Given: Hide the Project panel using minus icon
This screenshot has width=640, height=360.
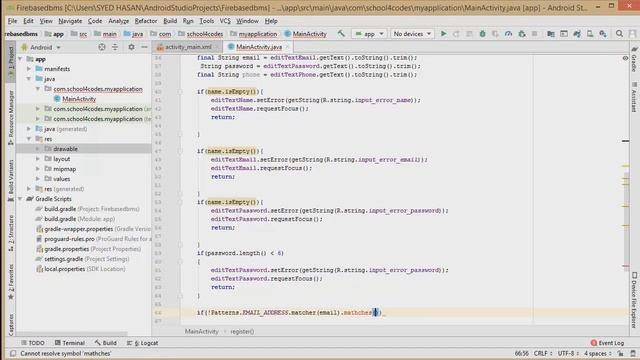Looking at the screenshot, I should 144,47.
